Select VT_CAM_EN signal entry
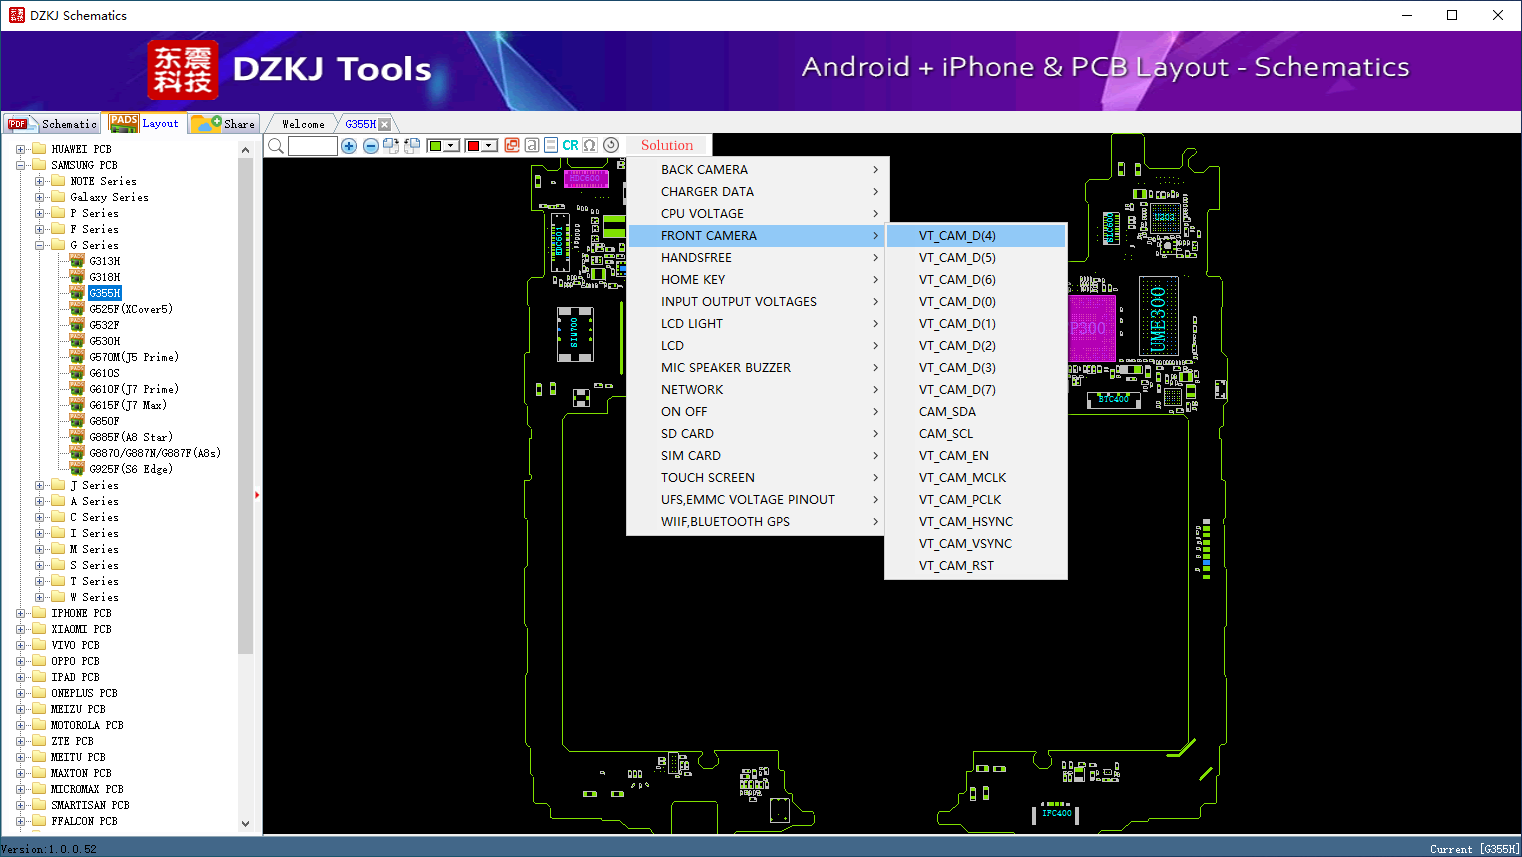The image size is (1522, 857). 976,456
